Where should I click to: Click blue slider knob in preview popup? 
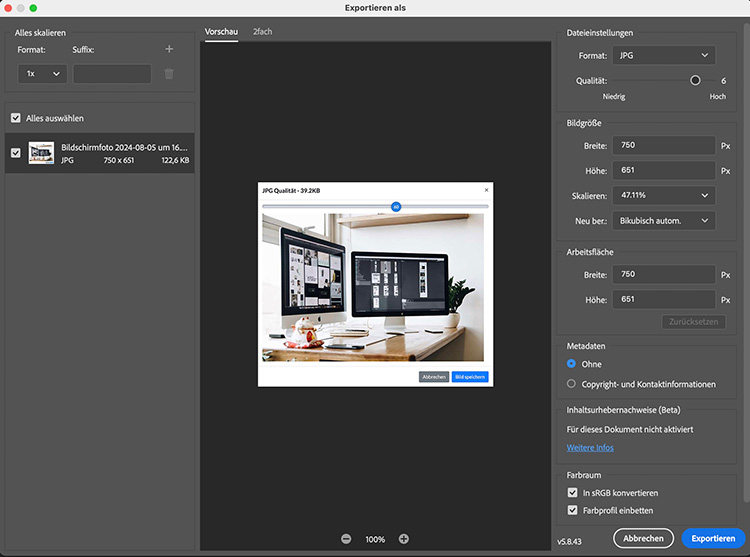(x=396, y=207)
